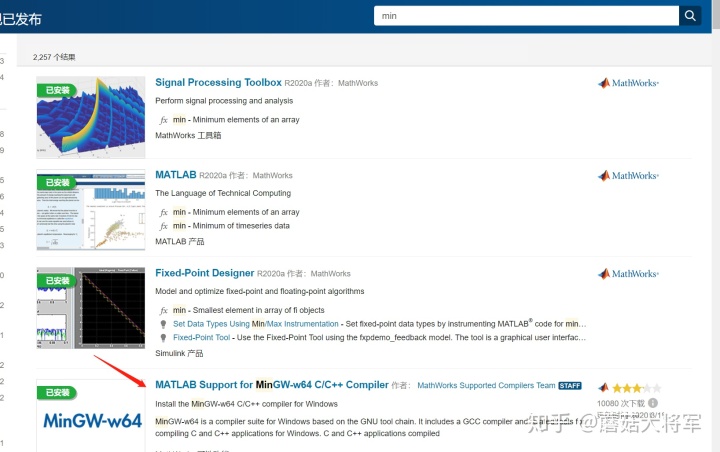Click MathWorks logo beside Signal Processing Toolbox
Screen dimensions: 720x452
628,83
